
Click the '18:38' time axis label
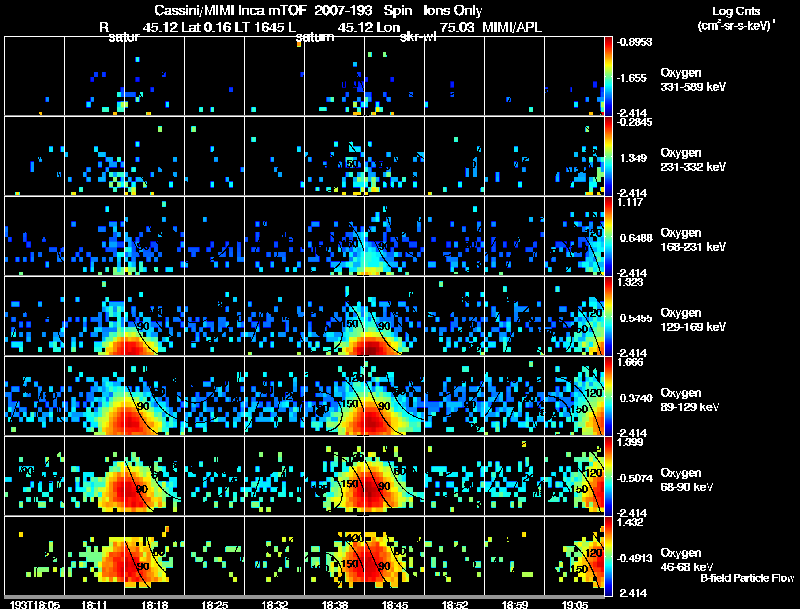[335, 605]
